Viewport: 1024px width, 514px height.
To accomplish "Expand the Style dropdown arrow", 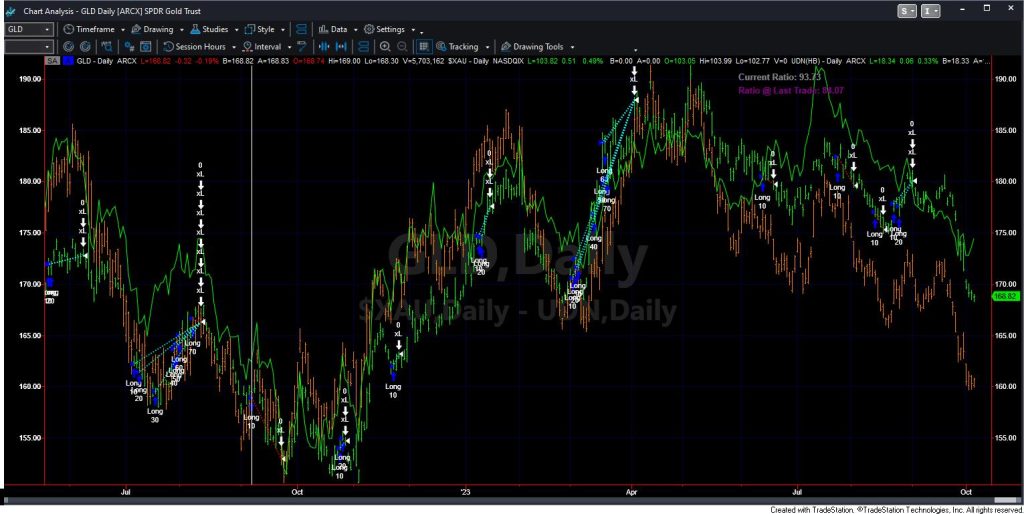I will point(283,30).
